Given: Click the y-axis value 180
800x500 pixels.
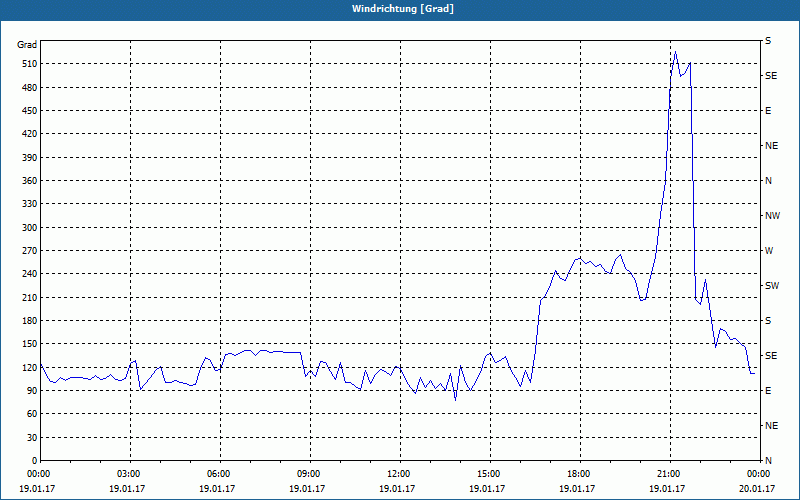Looking at the screenshot, I should (30, 321).
